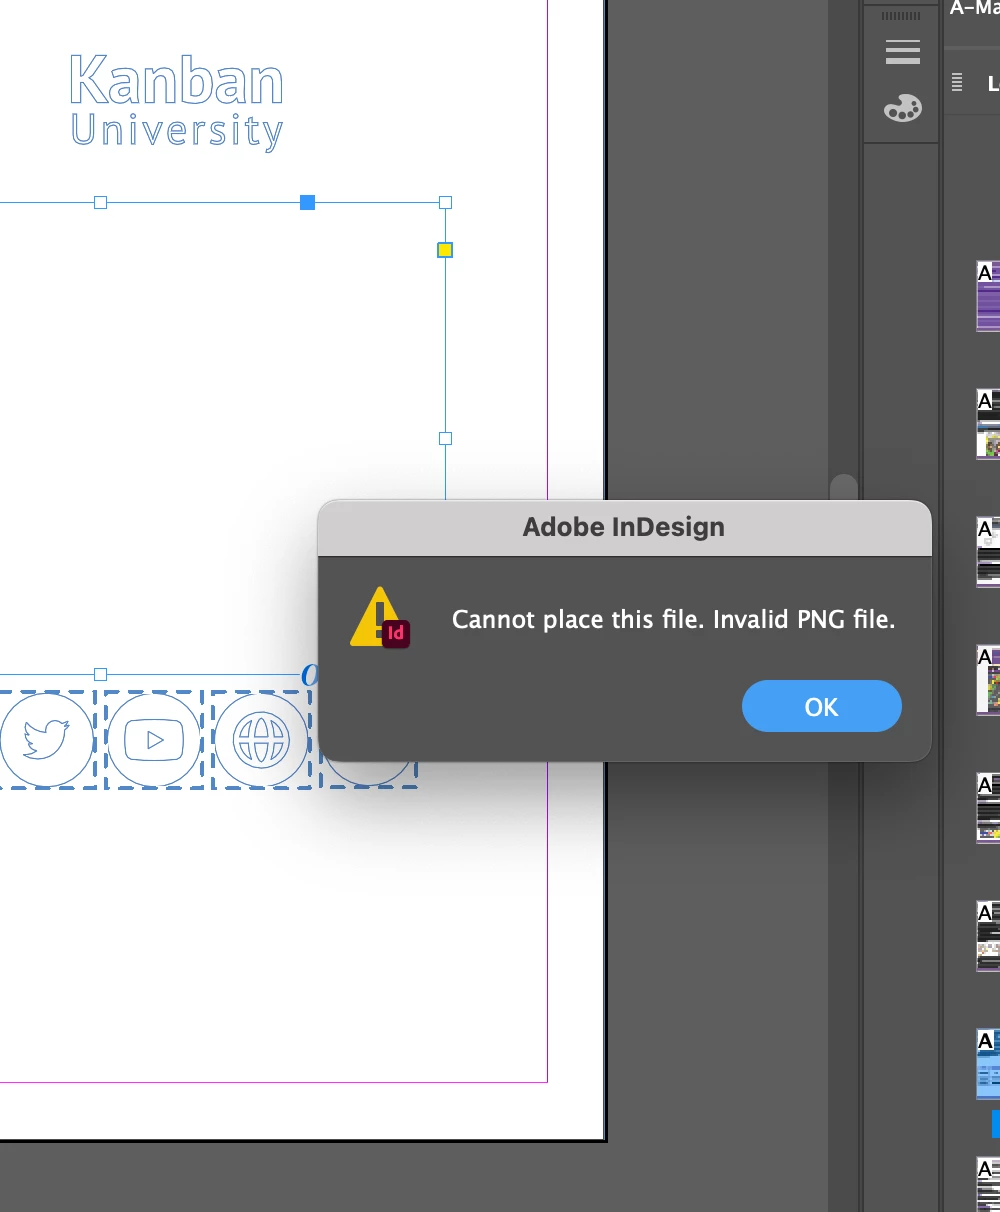1000x1212 pixels.
Task: Click the solid blue top-center frame handle
Action: [308, 202]
